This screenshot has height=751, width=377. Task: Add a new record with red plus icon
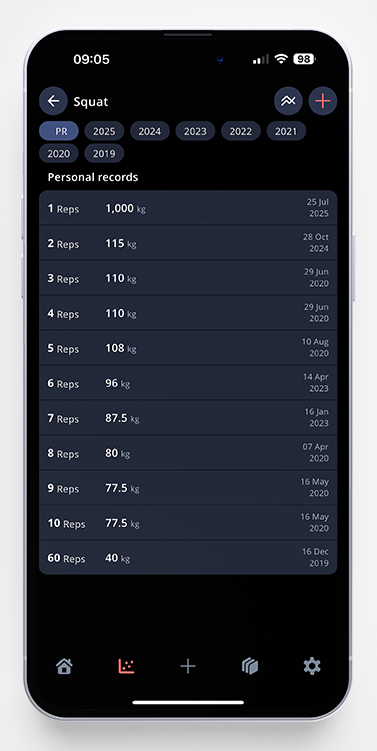(323, 101)
